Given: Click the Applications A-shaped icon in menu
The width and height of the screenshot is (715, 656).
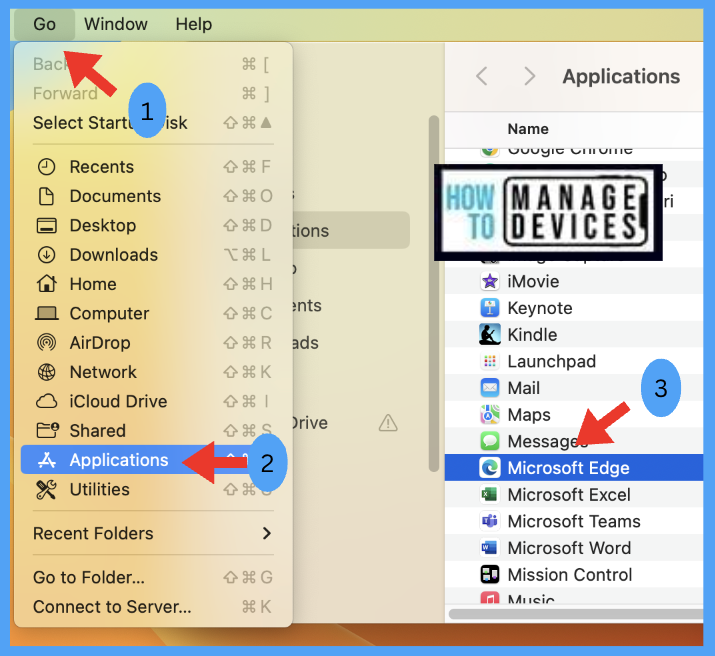Looking at the screenshot, I should pyautogui.click(x=47, y=460).
